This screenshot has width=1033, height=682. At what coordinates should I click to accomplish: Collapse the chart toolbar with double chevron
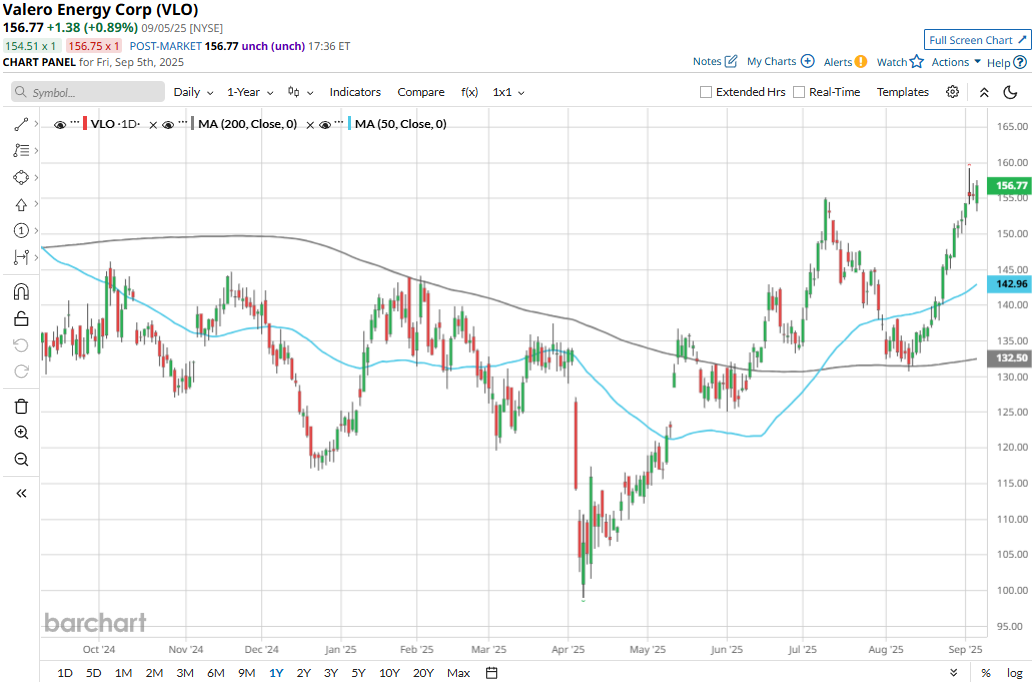point(984,92)
